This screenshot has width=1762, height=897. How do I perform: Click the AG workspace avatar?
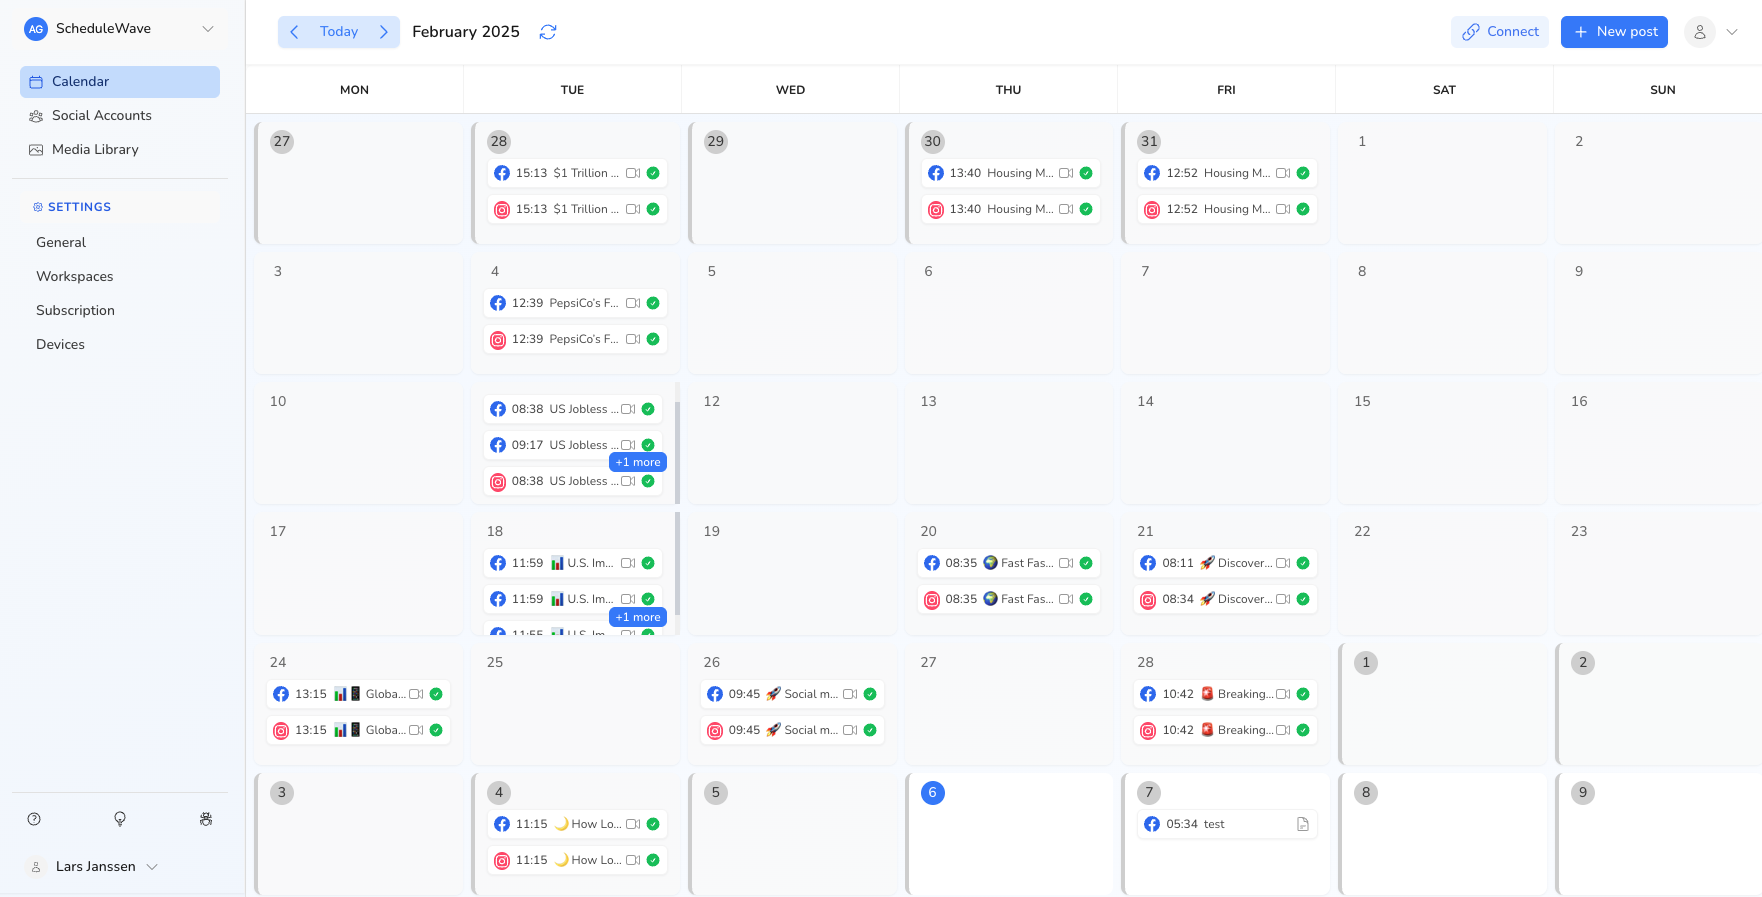(36, 29)
